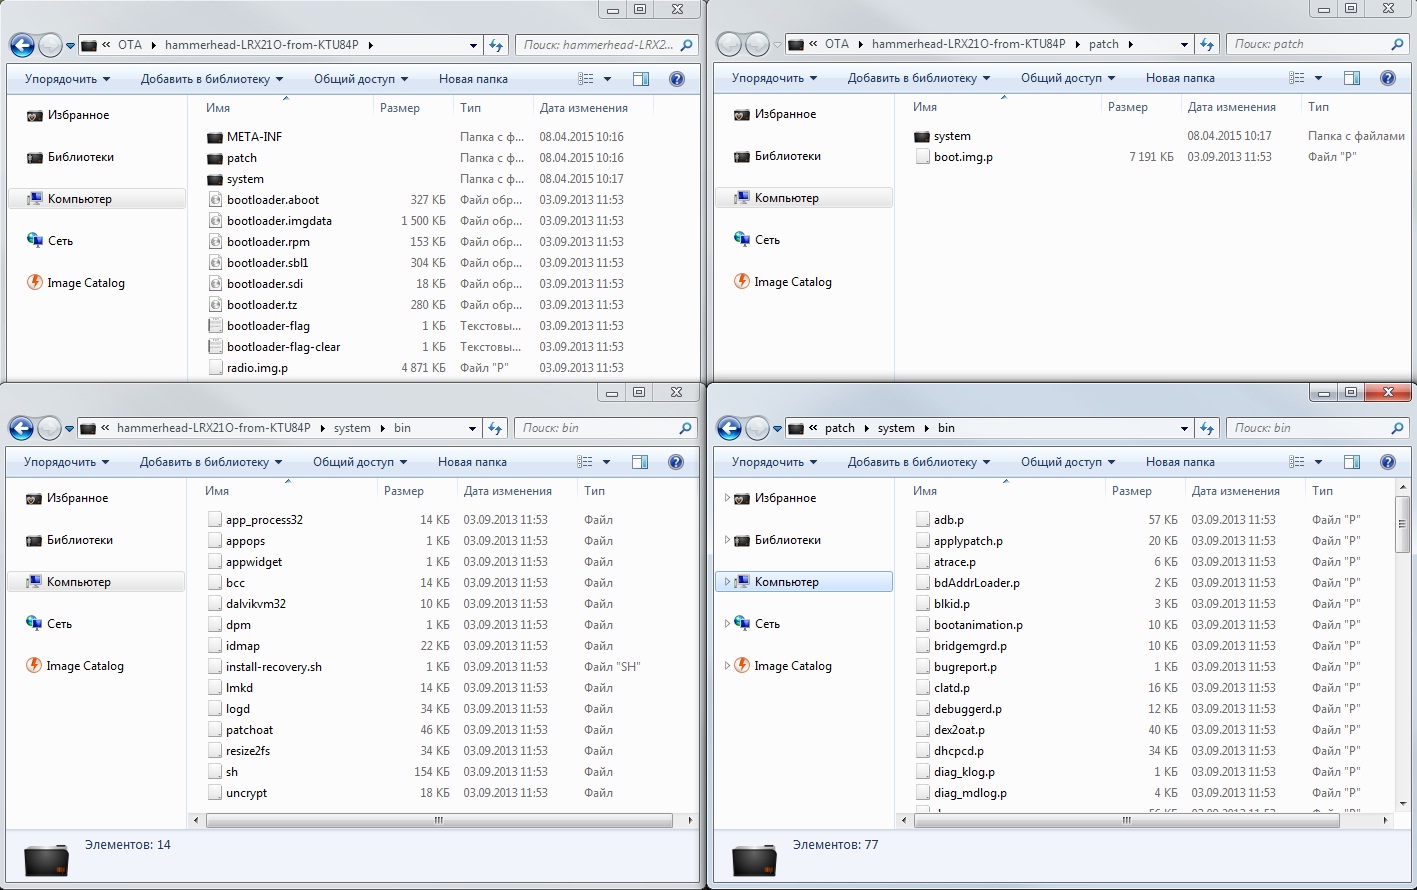Open the META-INF folder icon

215,137
